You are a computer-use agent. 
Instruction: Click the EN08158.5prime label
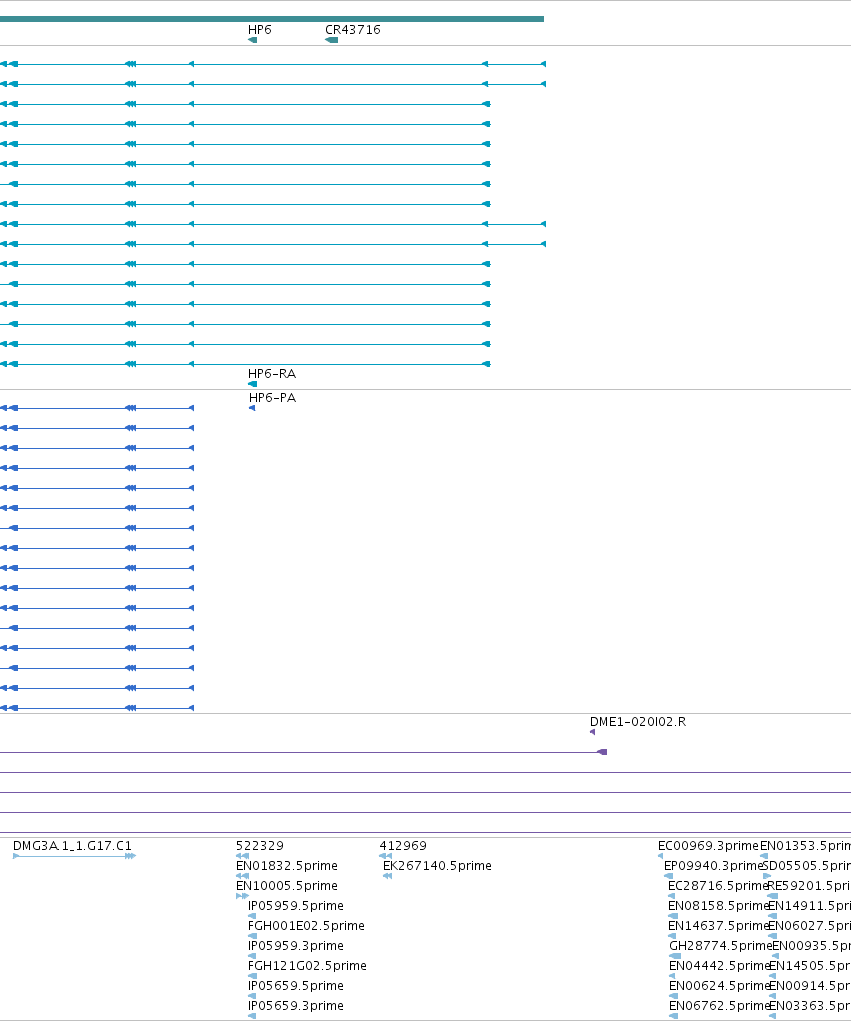pos(719,906)
